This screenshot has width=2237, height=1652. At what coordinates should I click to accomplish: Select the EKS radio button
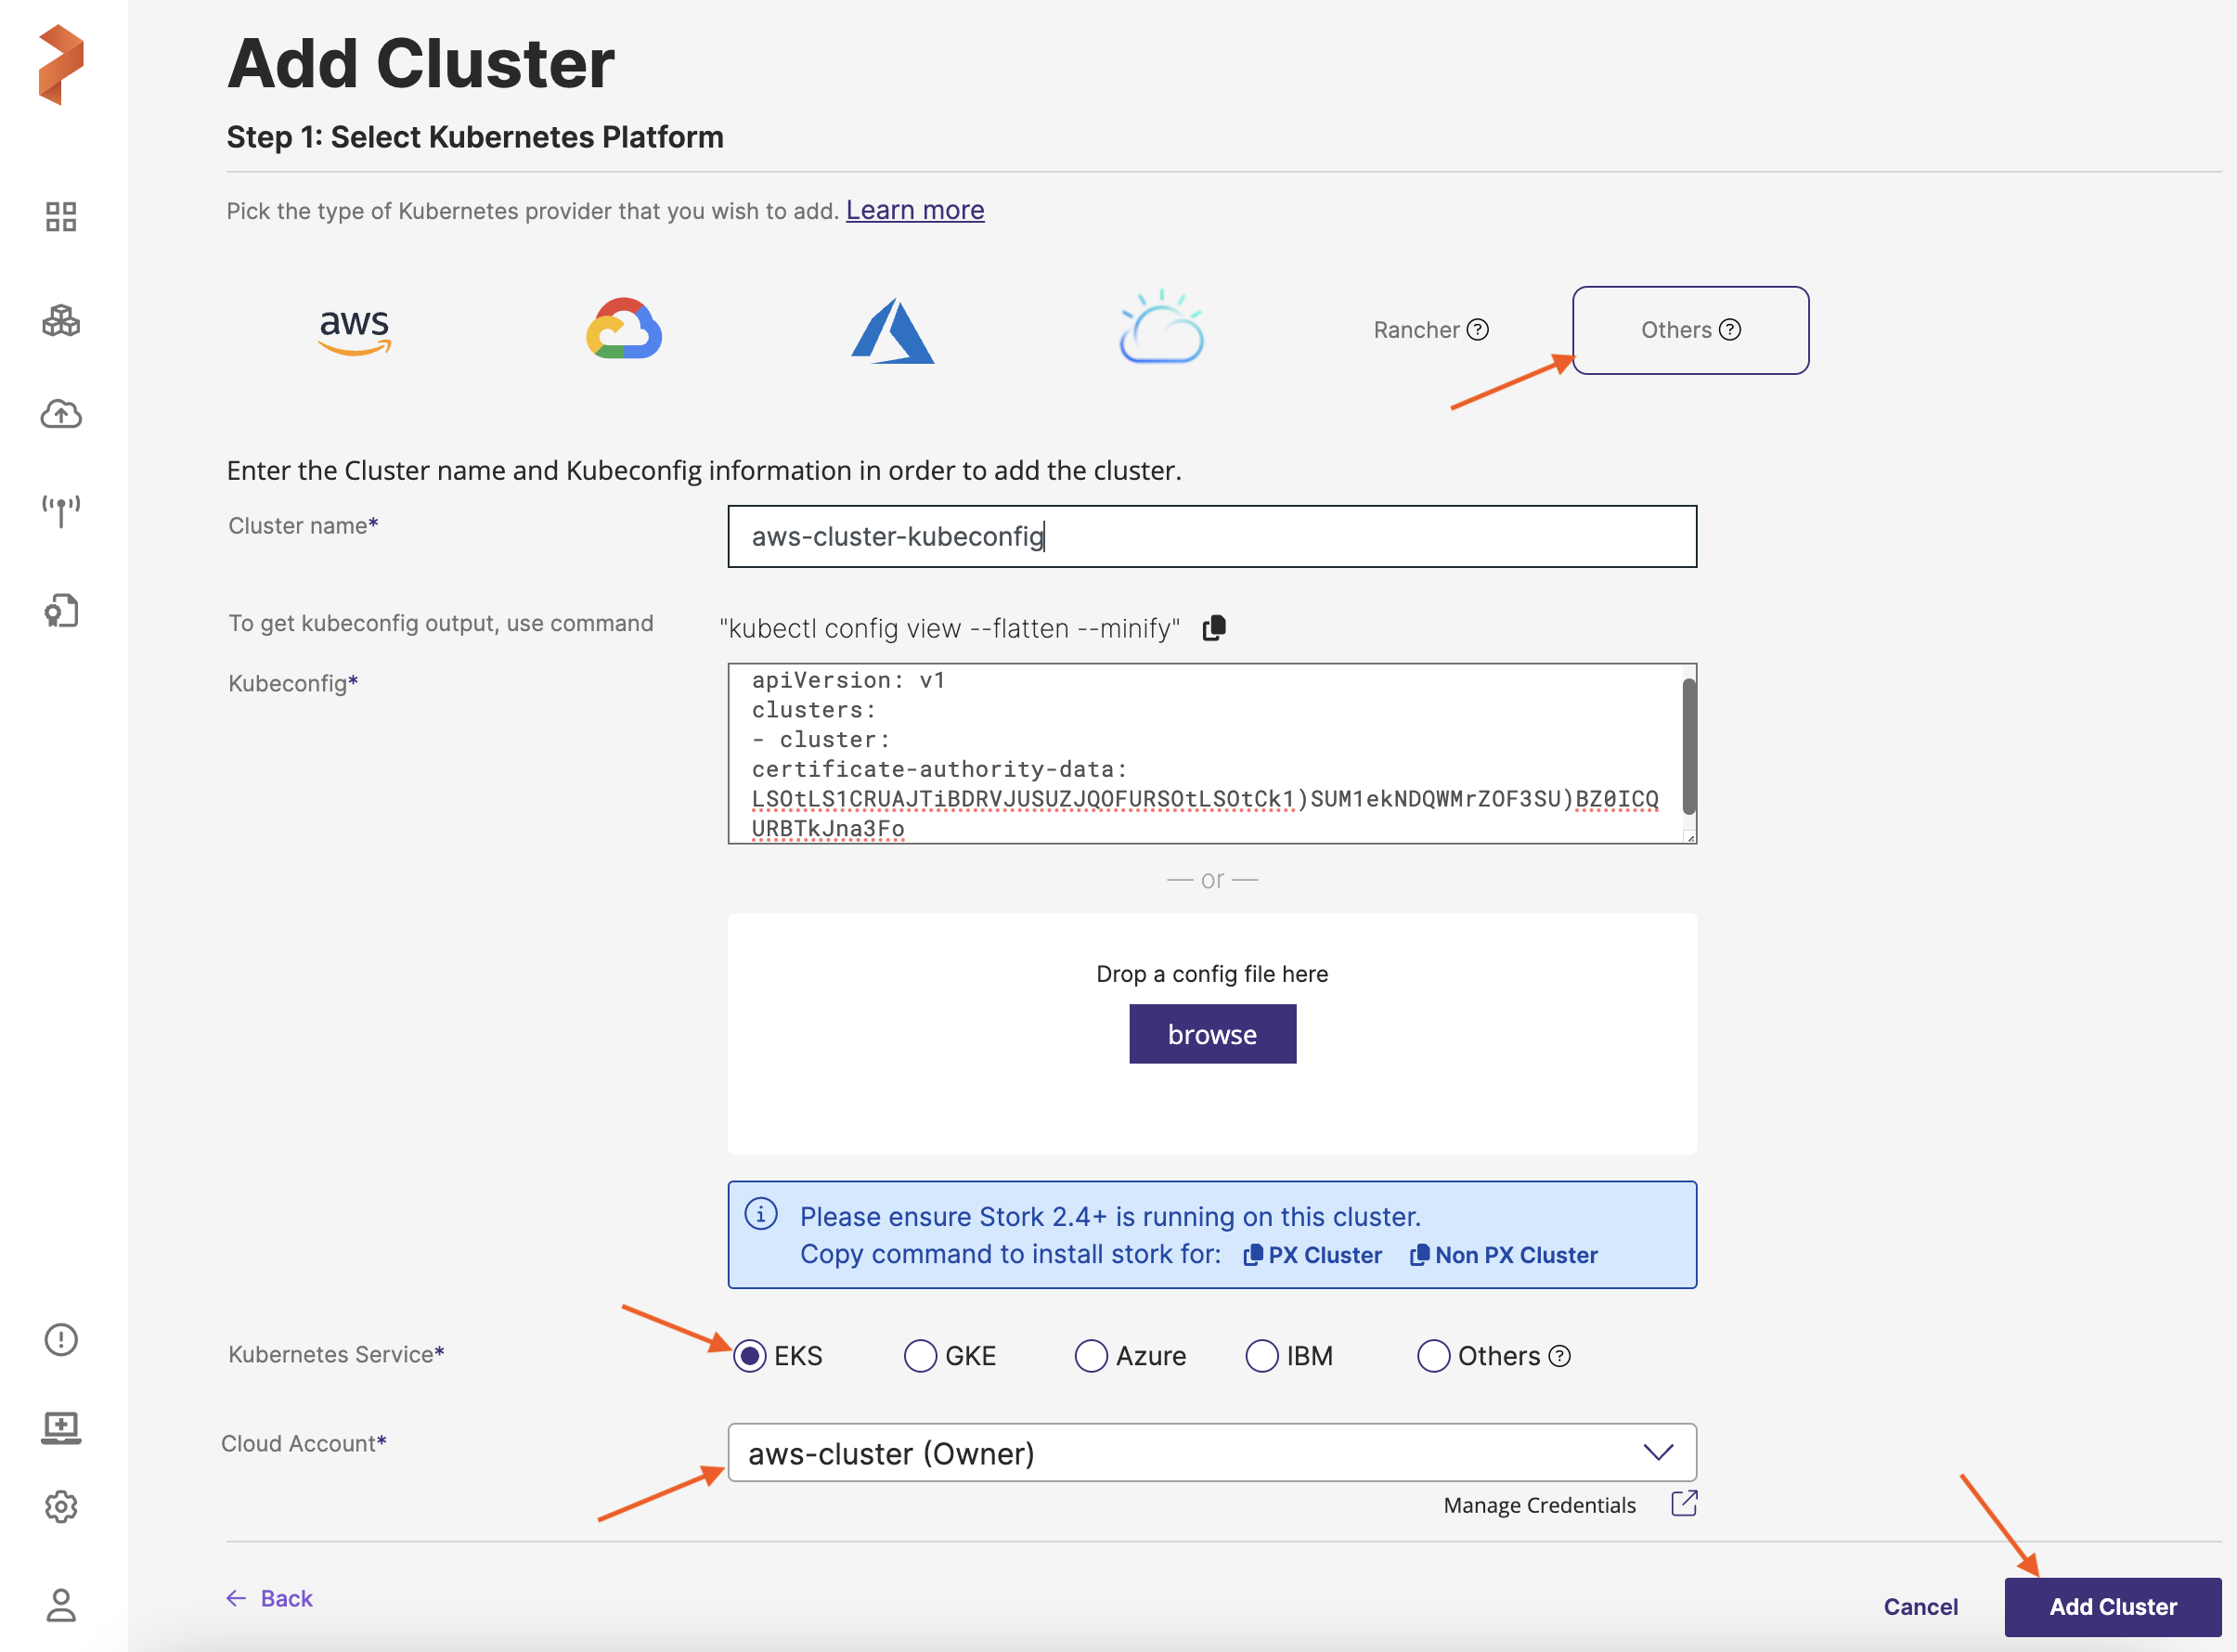pyautogui.click(x=750, y=1356)
